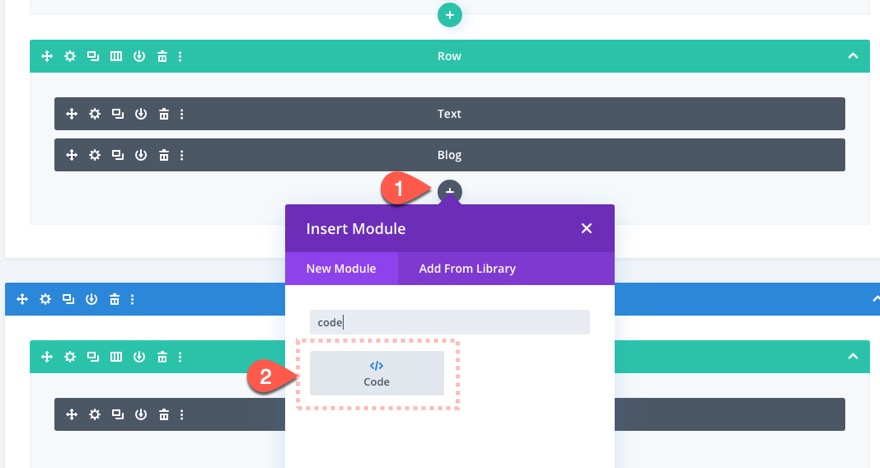Open more options on the Blog module
Viewport: 880px width, 468px height.
182,156
